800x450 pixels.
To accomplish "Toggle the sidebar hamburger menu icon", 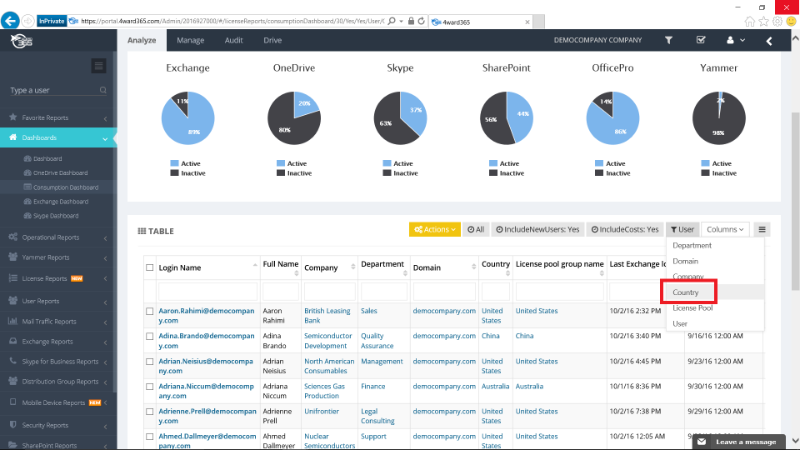I will click(x=98, y=66).
